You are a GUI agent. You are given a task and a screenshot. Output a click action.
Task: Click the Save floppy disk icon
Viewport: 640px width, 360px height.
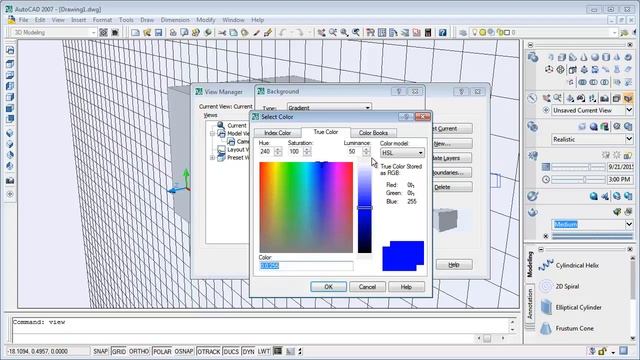point(158,33)
